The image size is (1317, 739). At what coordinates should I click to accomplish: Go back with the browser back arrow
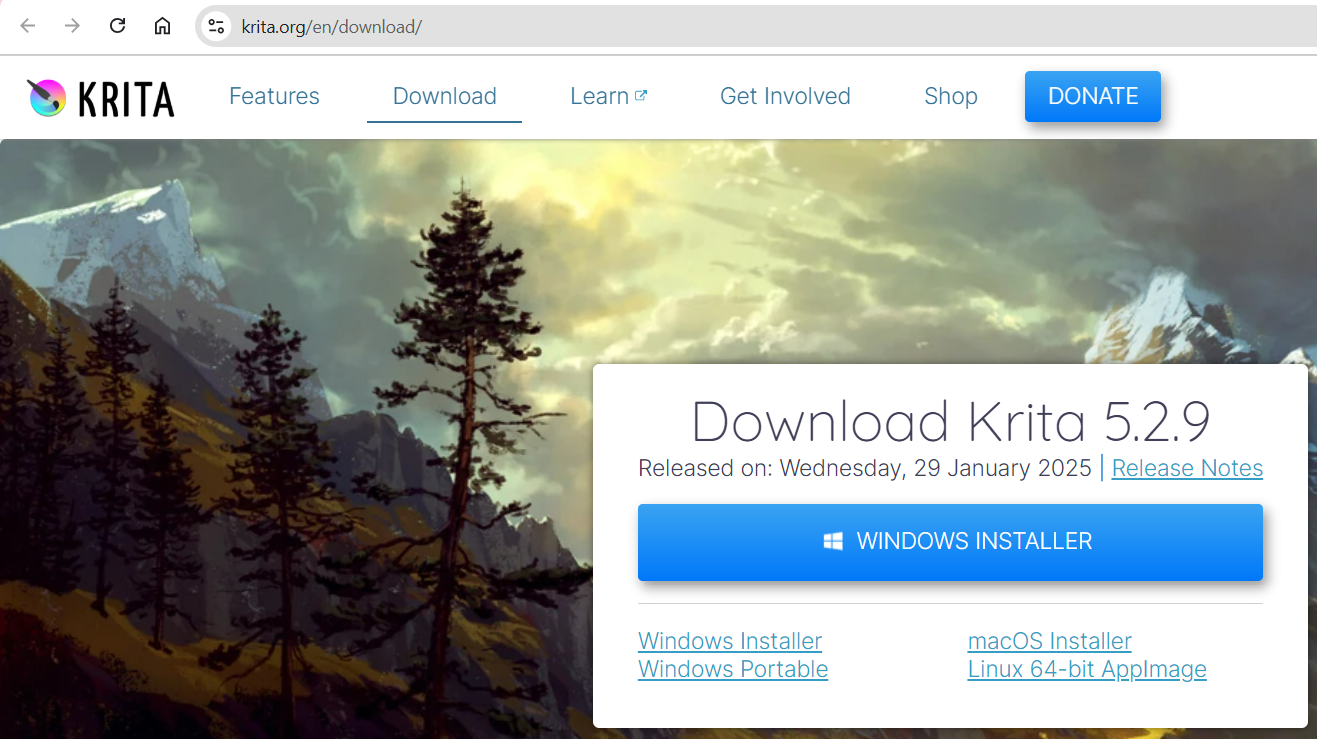tap(27, 26)
